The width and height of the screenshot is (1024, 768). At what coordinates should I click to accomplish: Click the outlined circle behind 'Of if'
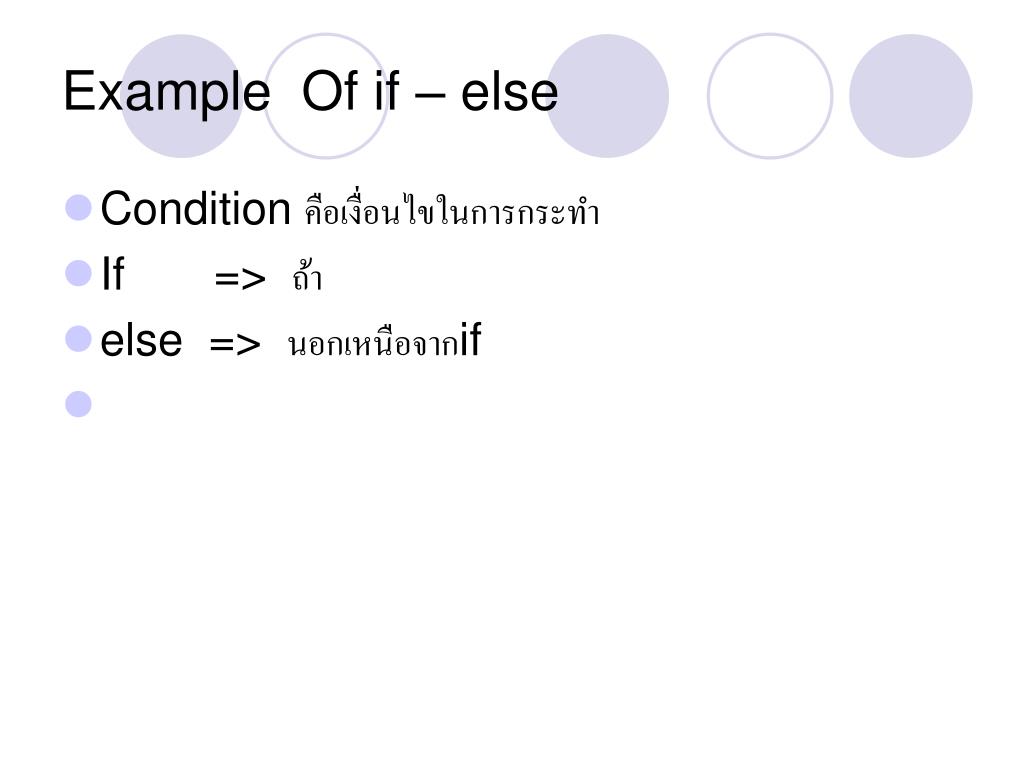point(326,96)
